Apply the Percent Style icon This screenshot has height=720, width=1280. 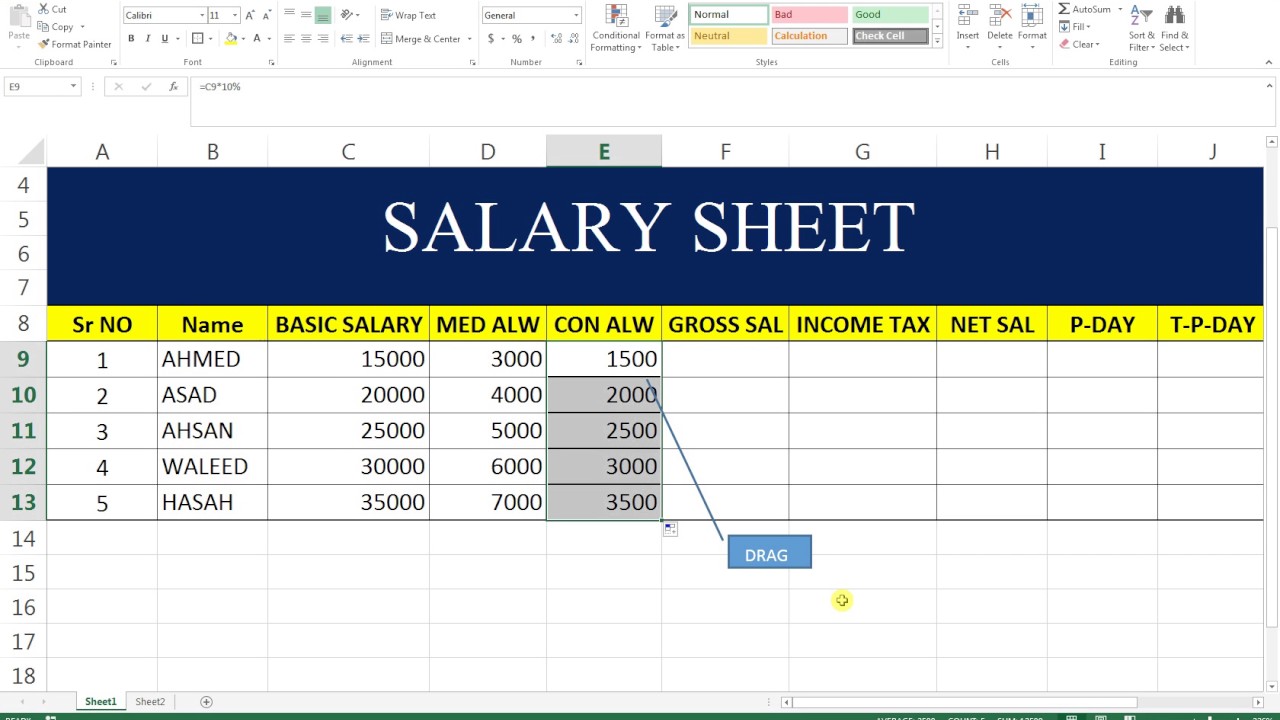pyautogui.click(x=516, y=38)
